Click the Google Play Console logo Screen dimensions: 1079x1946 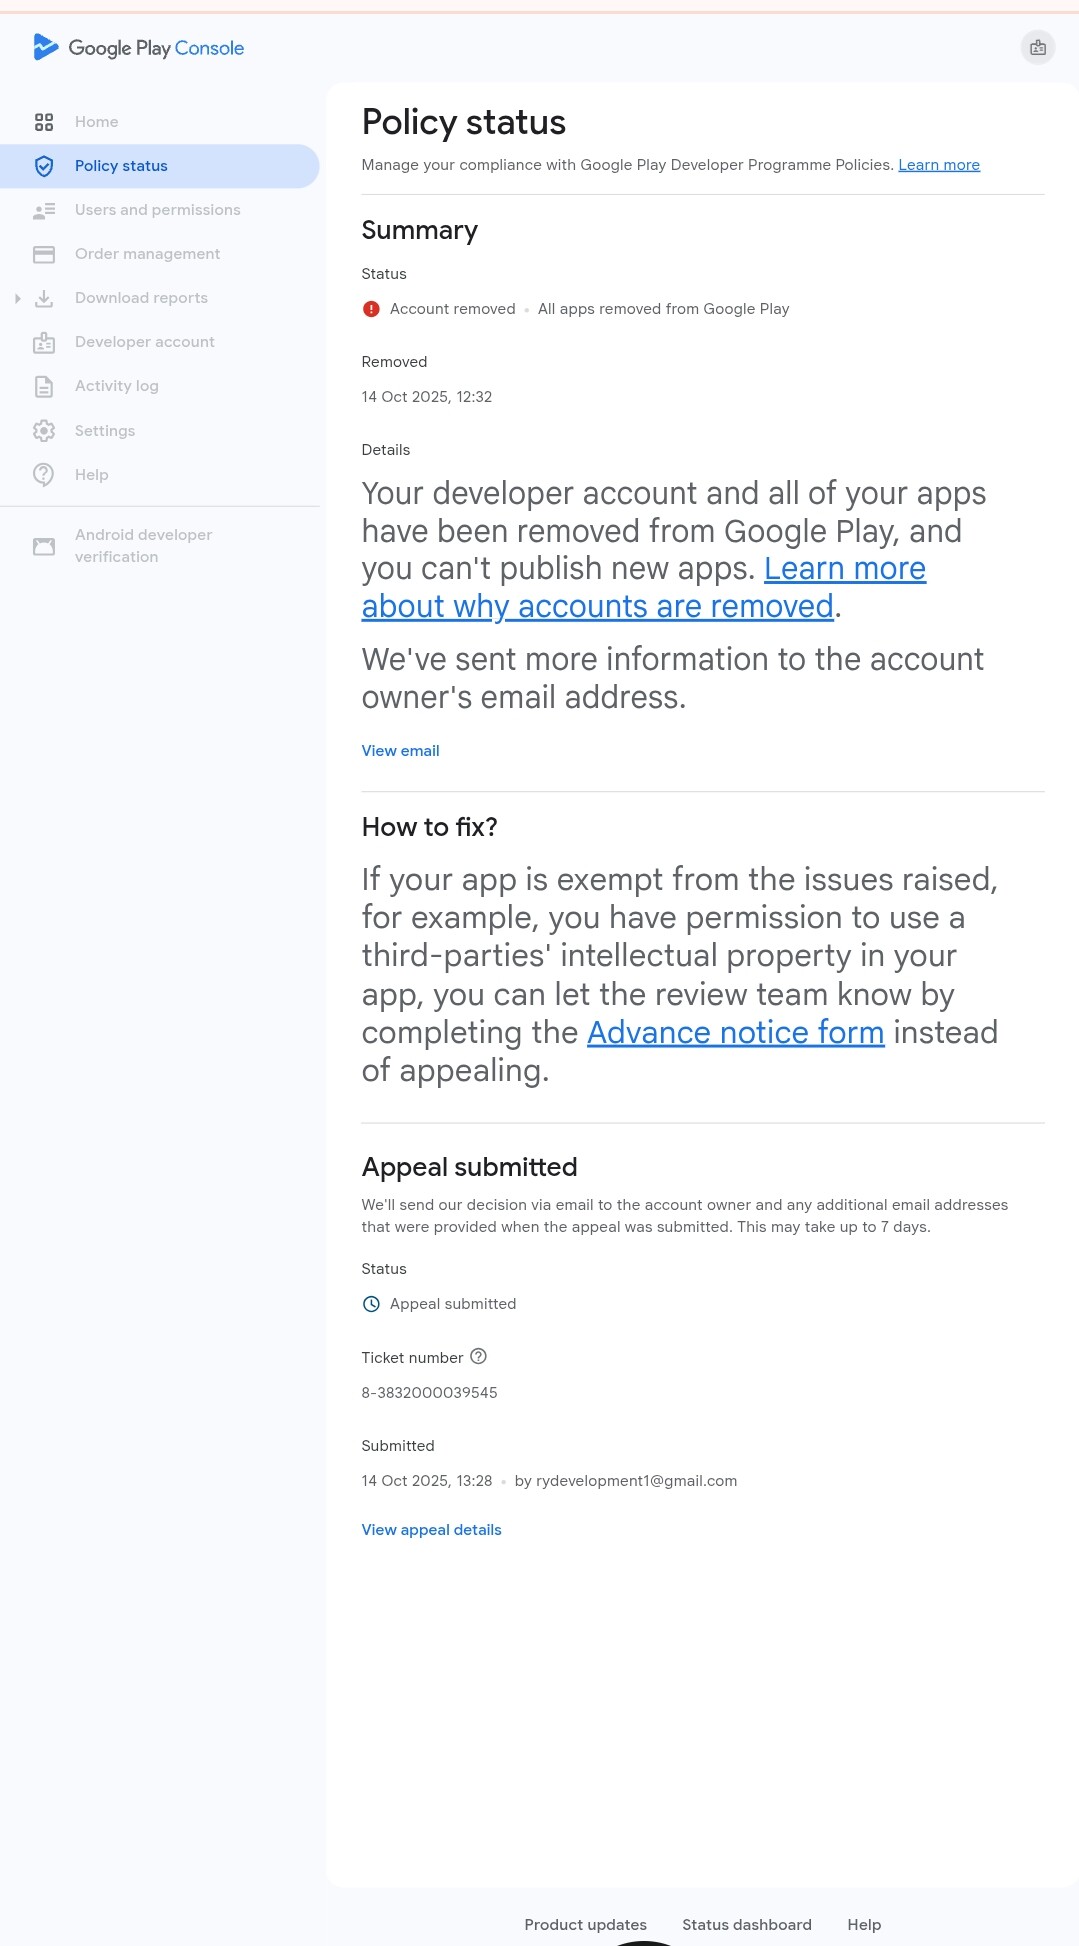point(139,48)
